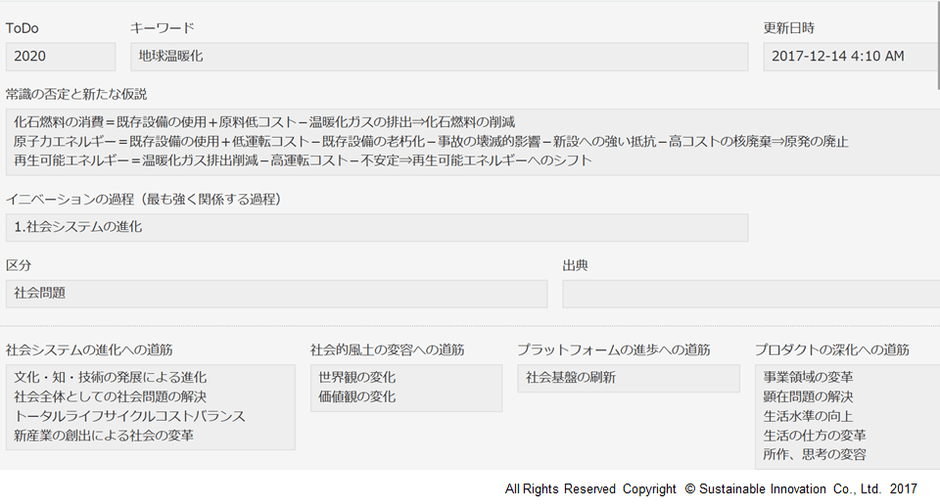Click the ToDo label
940x504 pixels.
22,28
